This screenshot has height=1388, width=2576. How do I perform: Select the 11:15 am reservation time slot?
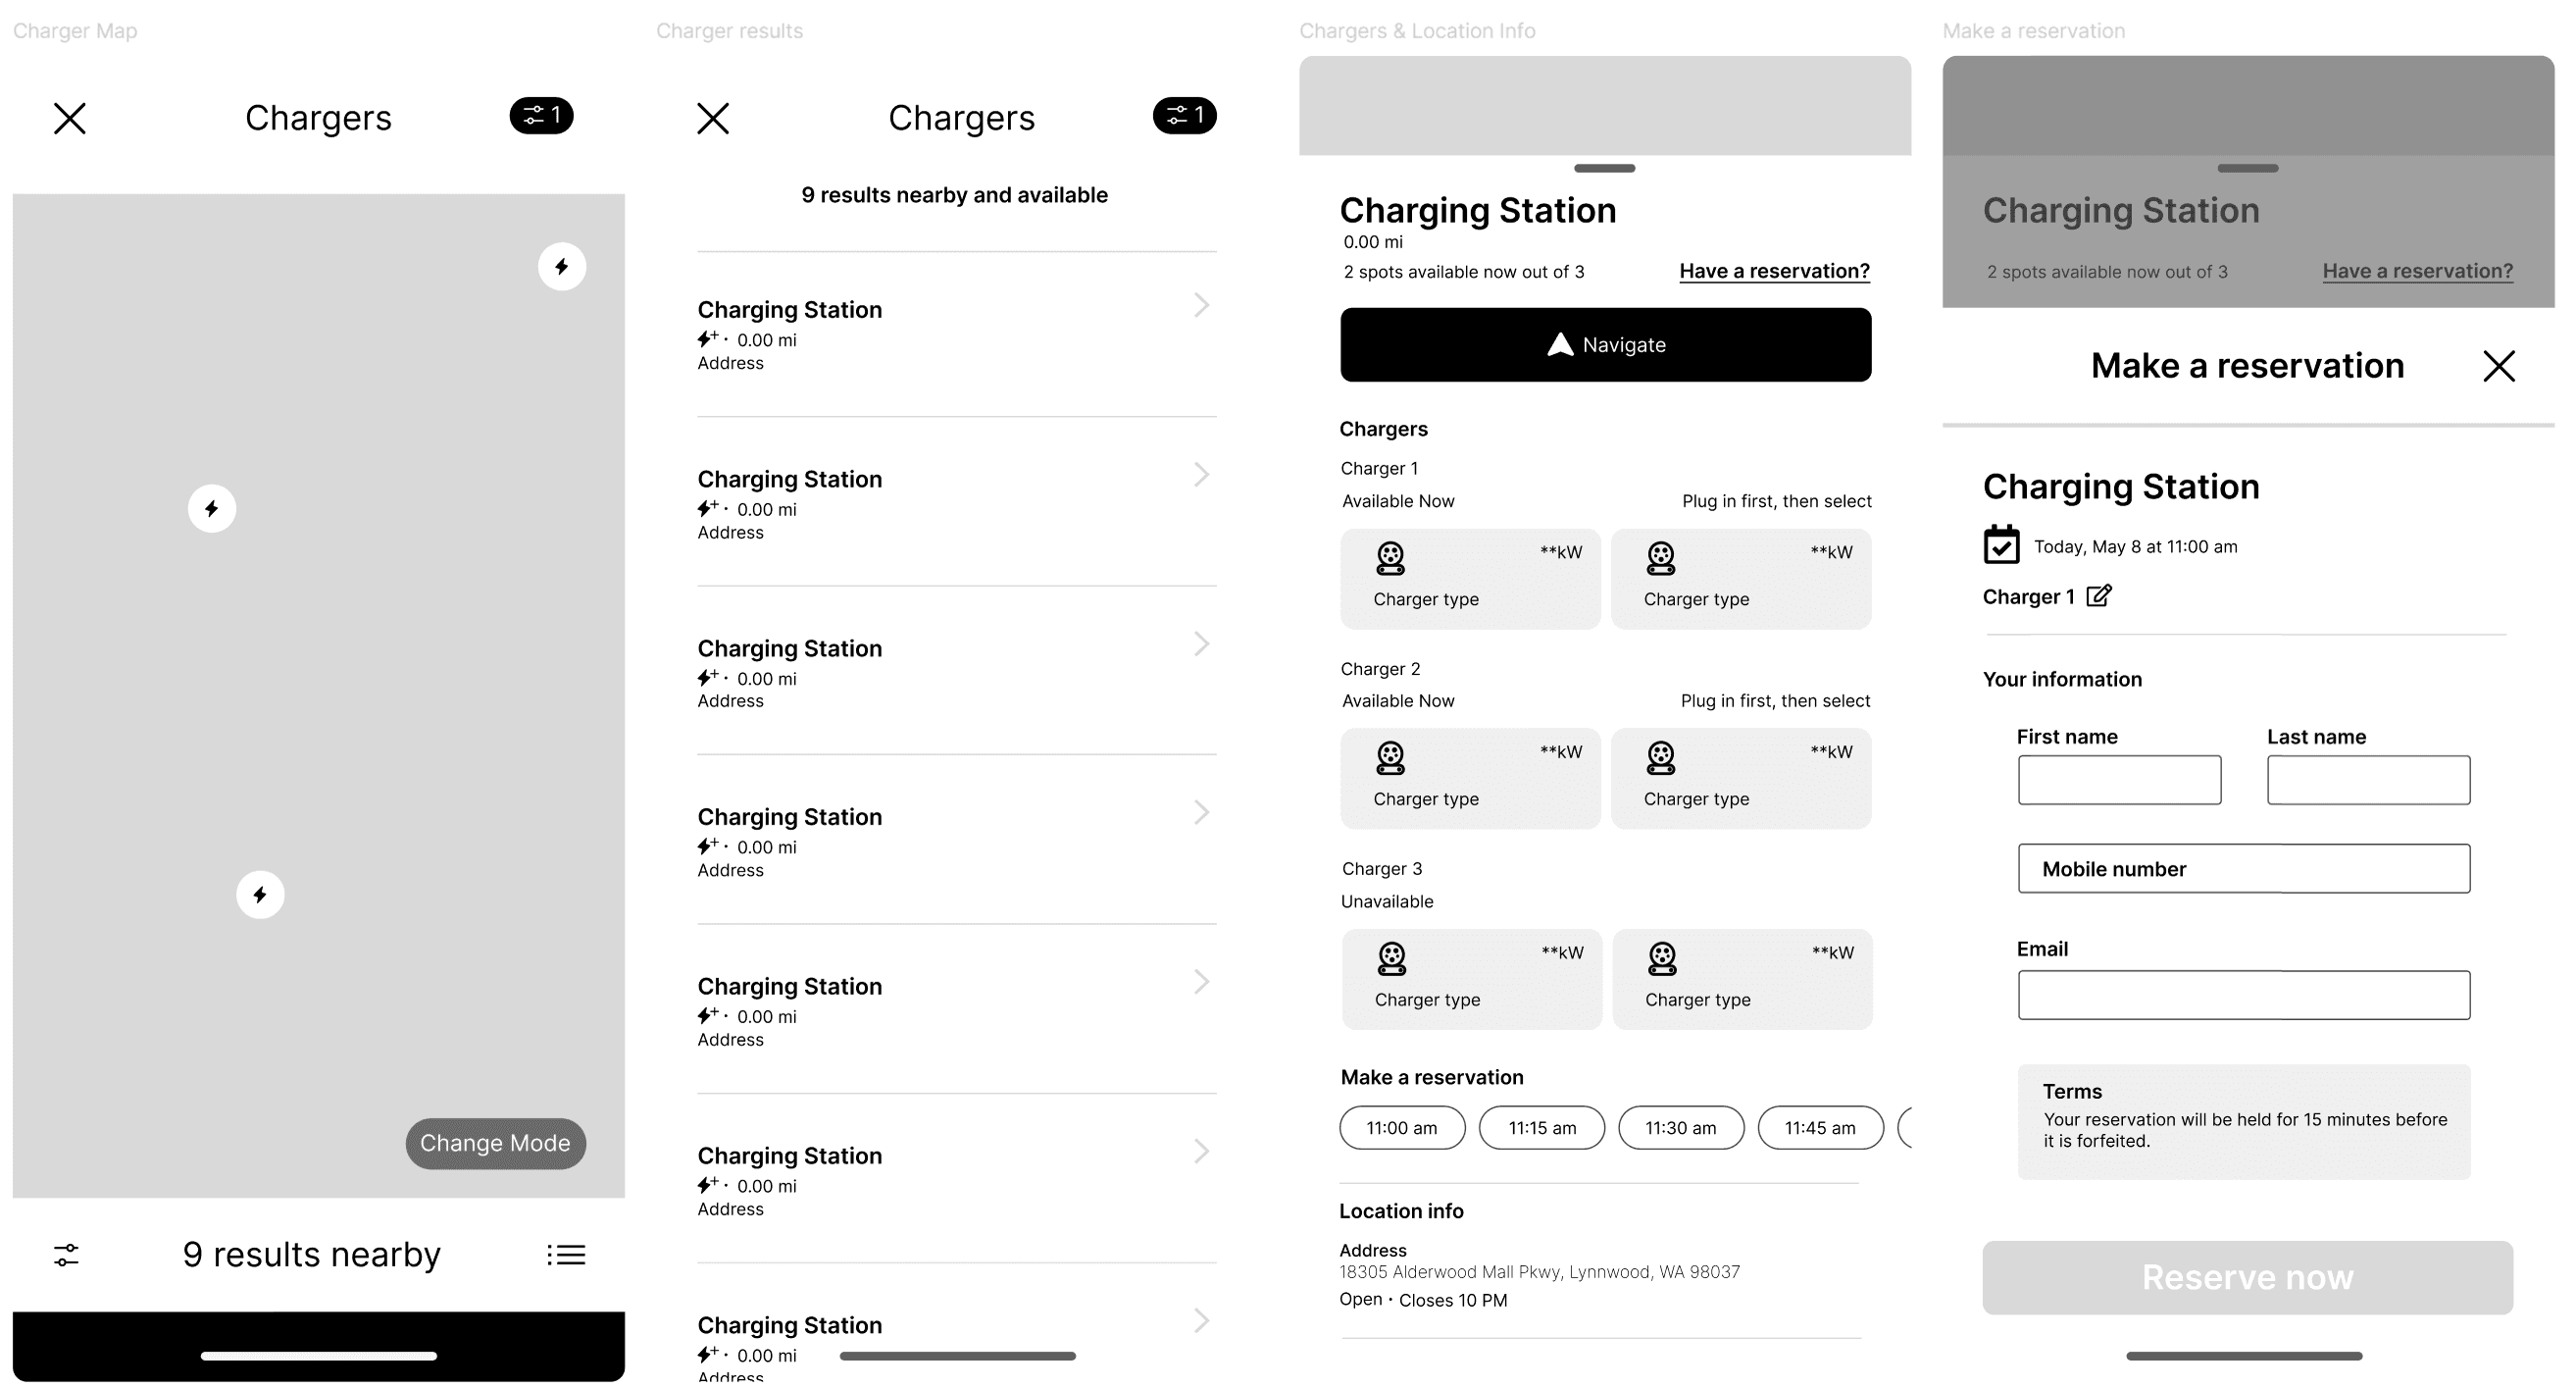coord(1541,1127)
